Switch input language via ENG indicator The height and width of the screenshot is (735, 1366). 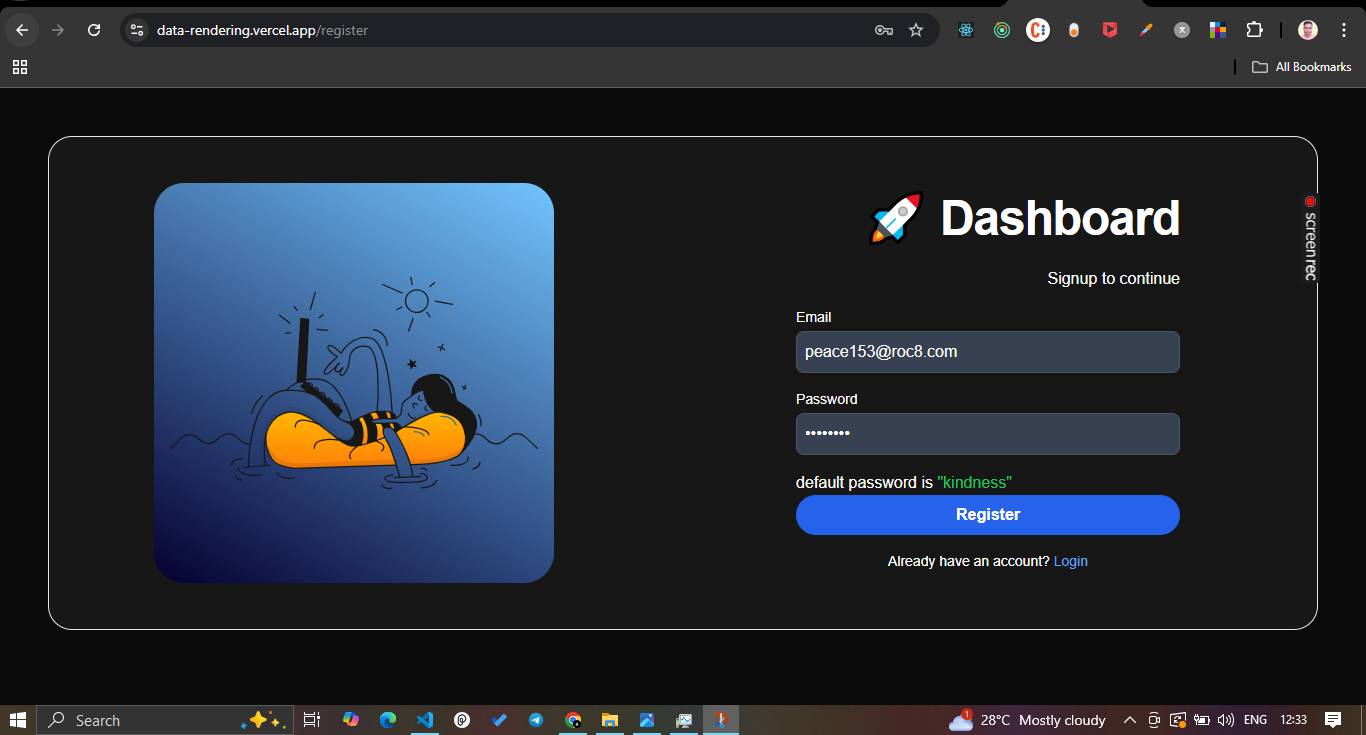tap(1254, 719)
